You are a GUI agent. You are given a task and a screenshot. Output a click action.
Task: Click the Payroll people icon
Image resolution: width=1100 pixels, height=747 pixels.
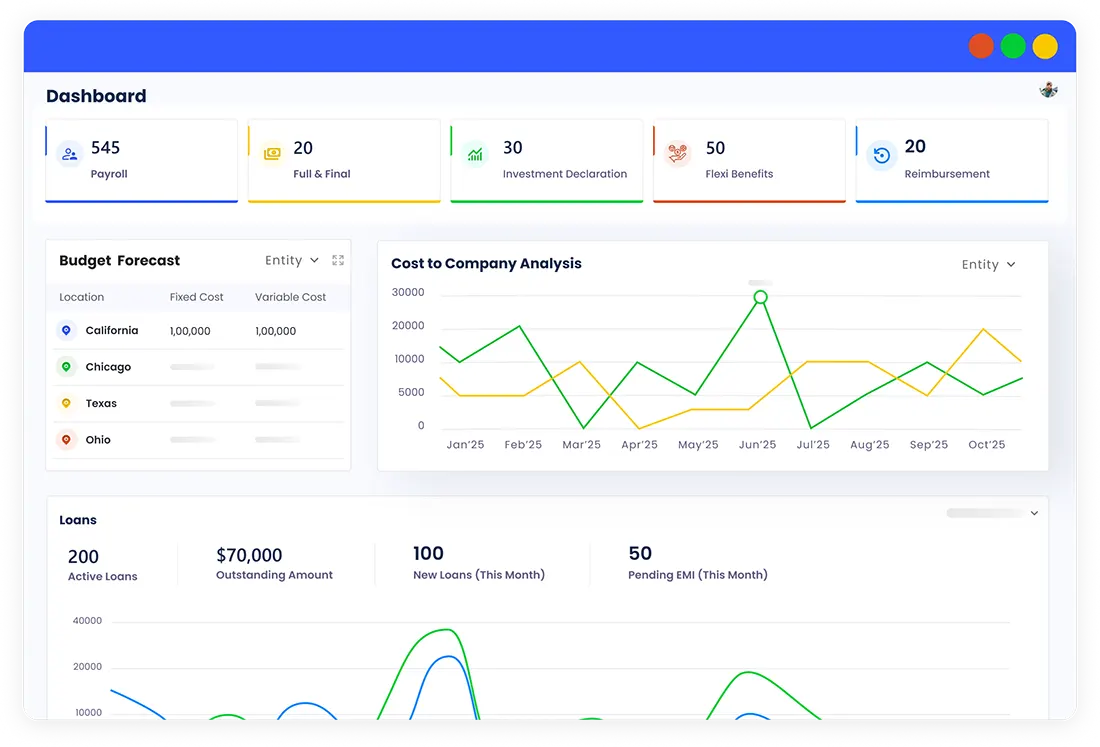(69, 154)
